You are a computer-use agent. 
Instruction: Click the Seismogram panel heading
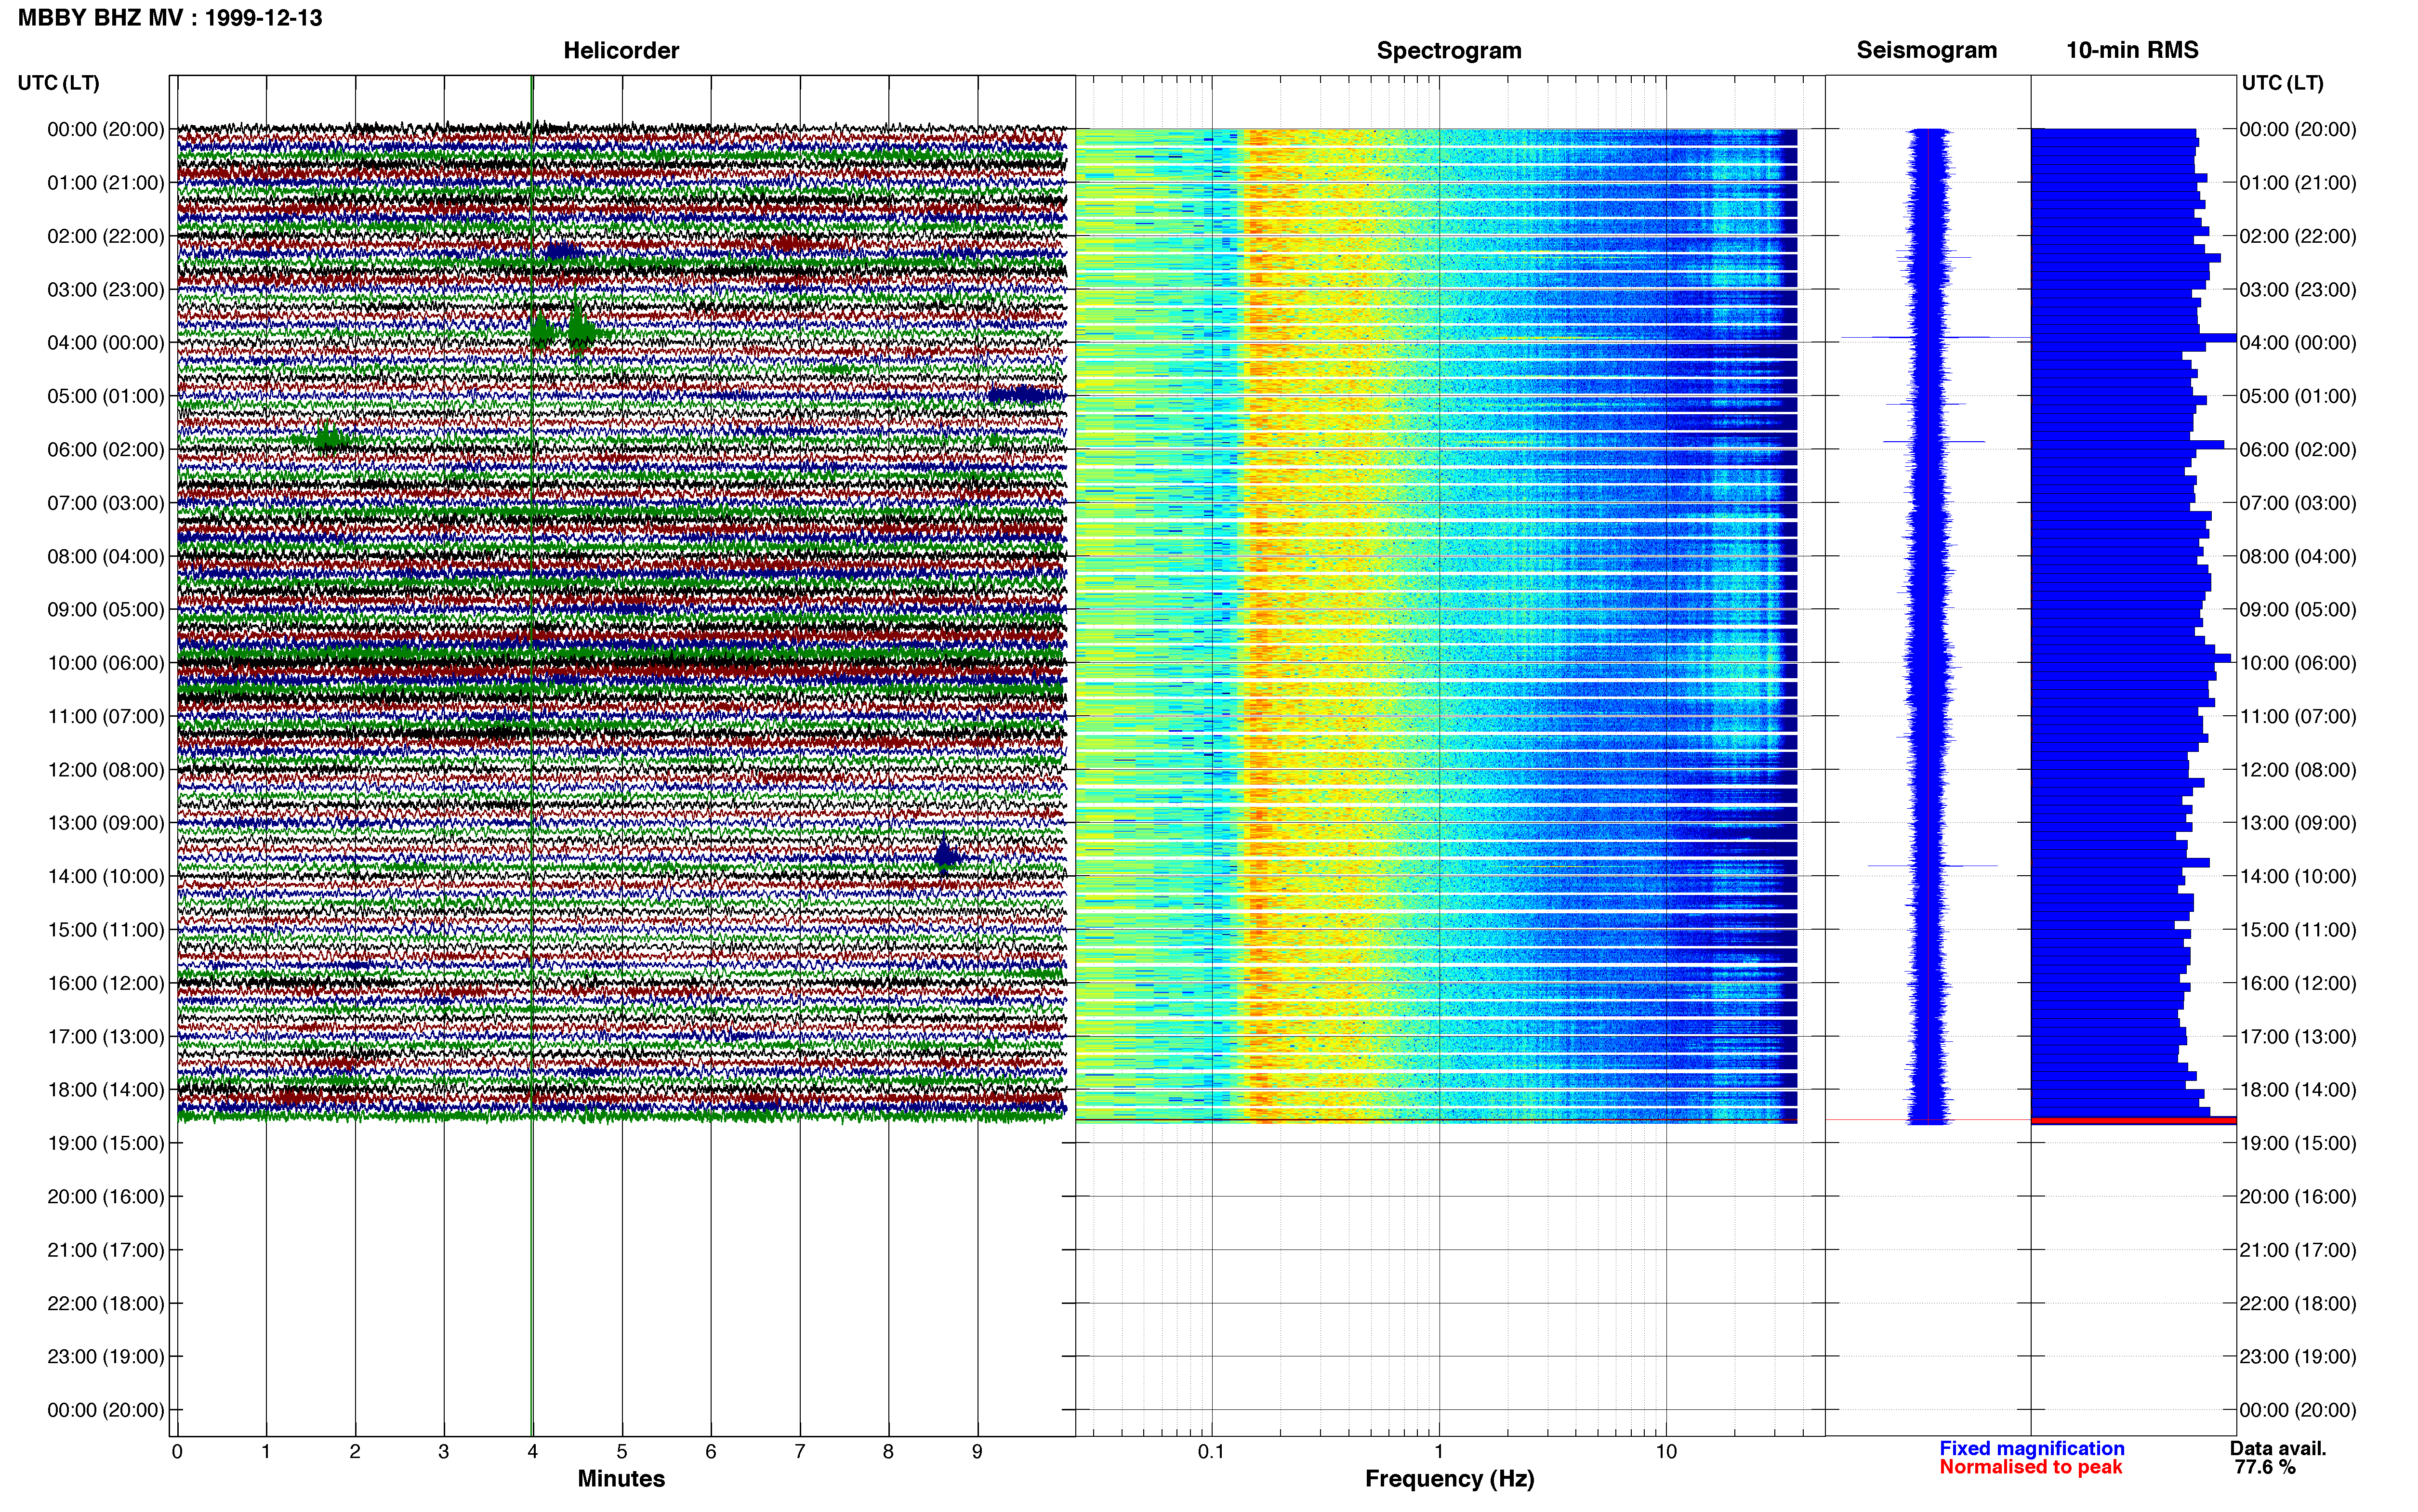coord(1927,50)
